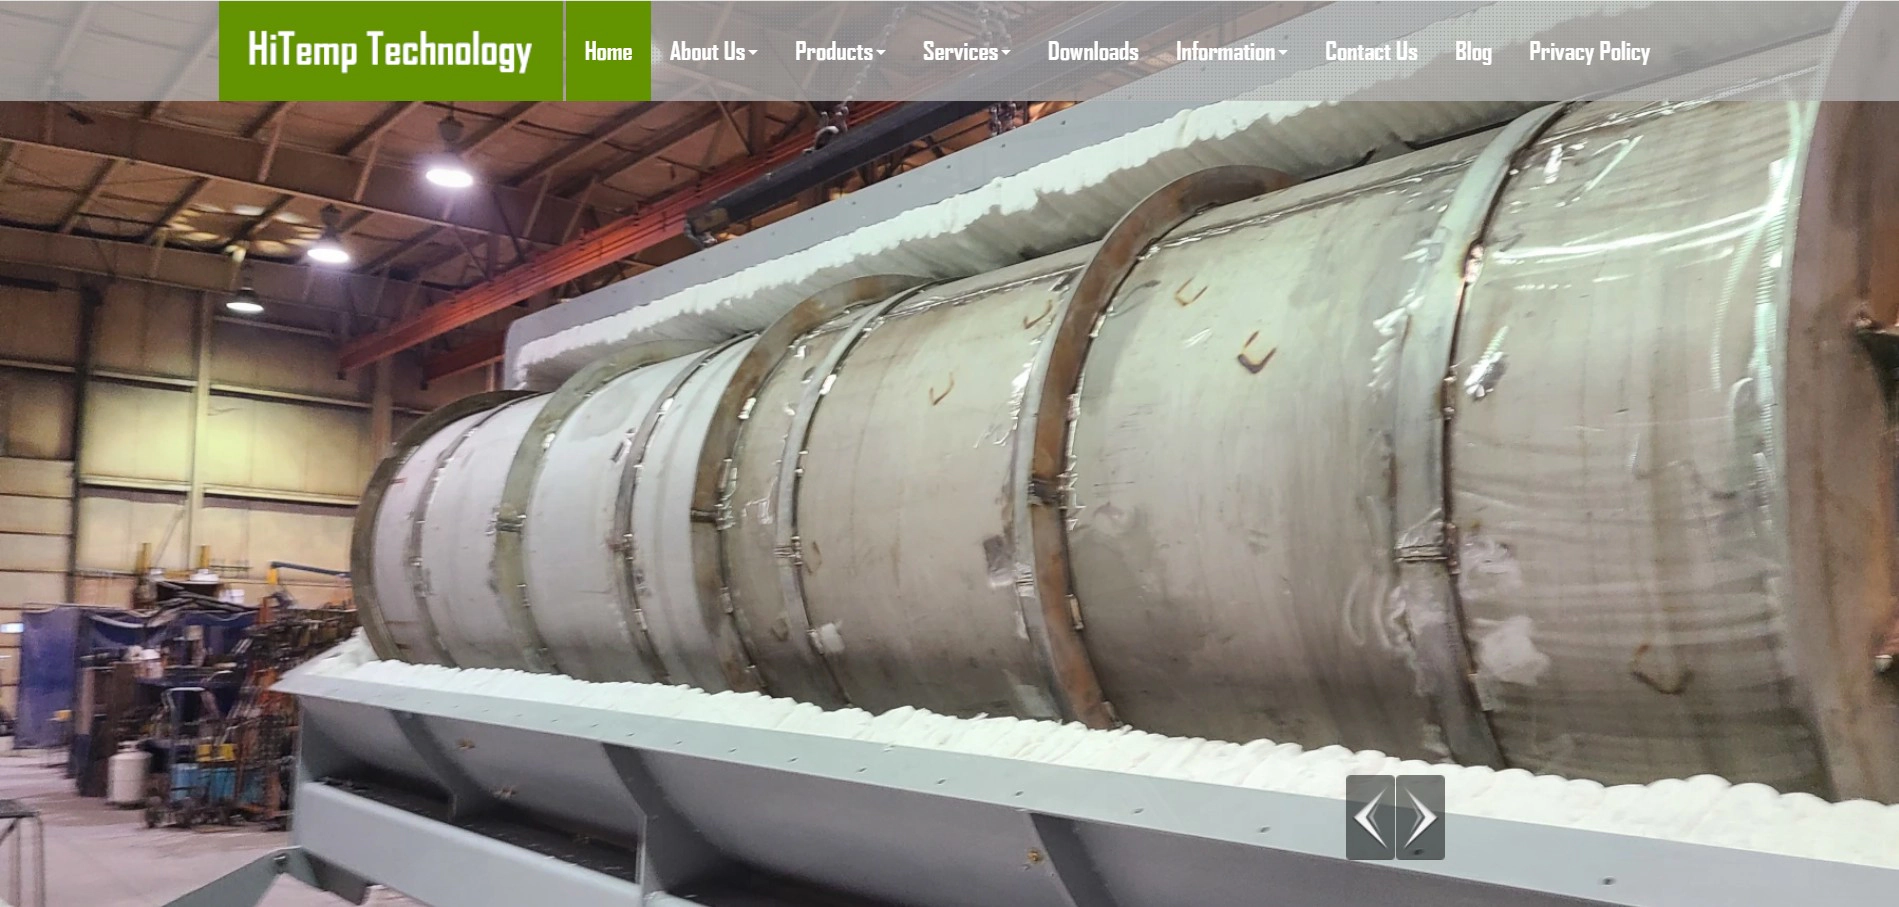
Task: Expand the Information dropdown menu
Action: pyautogui.click(x=1231, y=51)
